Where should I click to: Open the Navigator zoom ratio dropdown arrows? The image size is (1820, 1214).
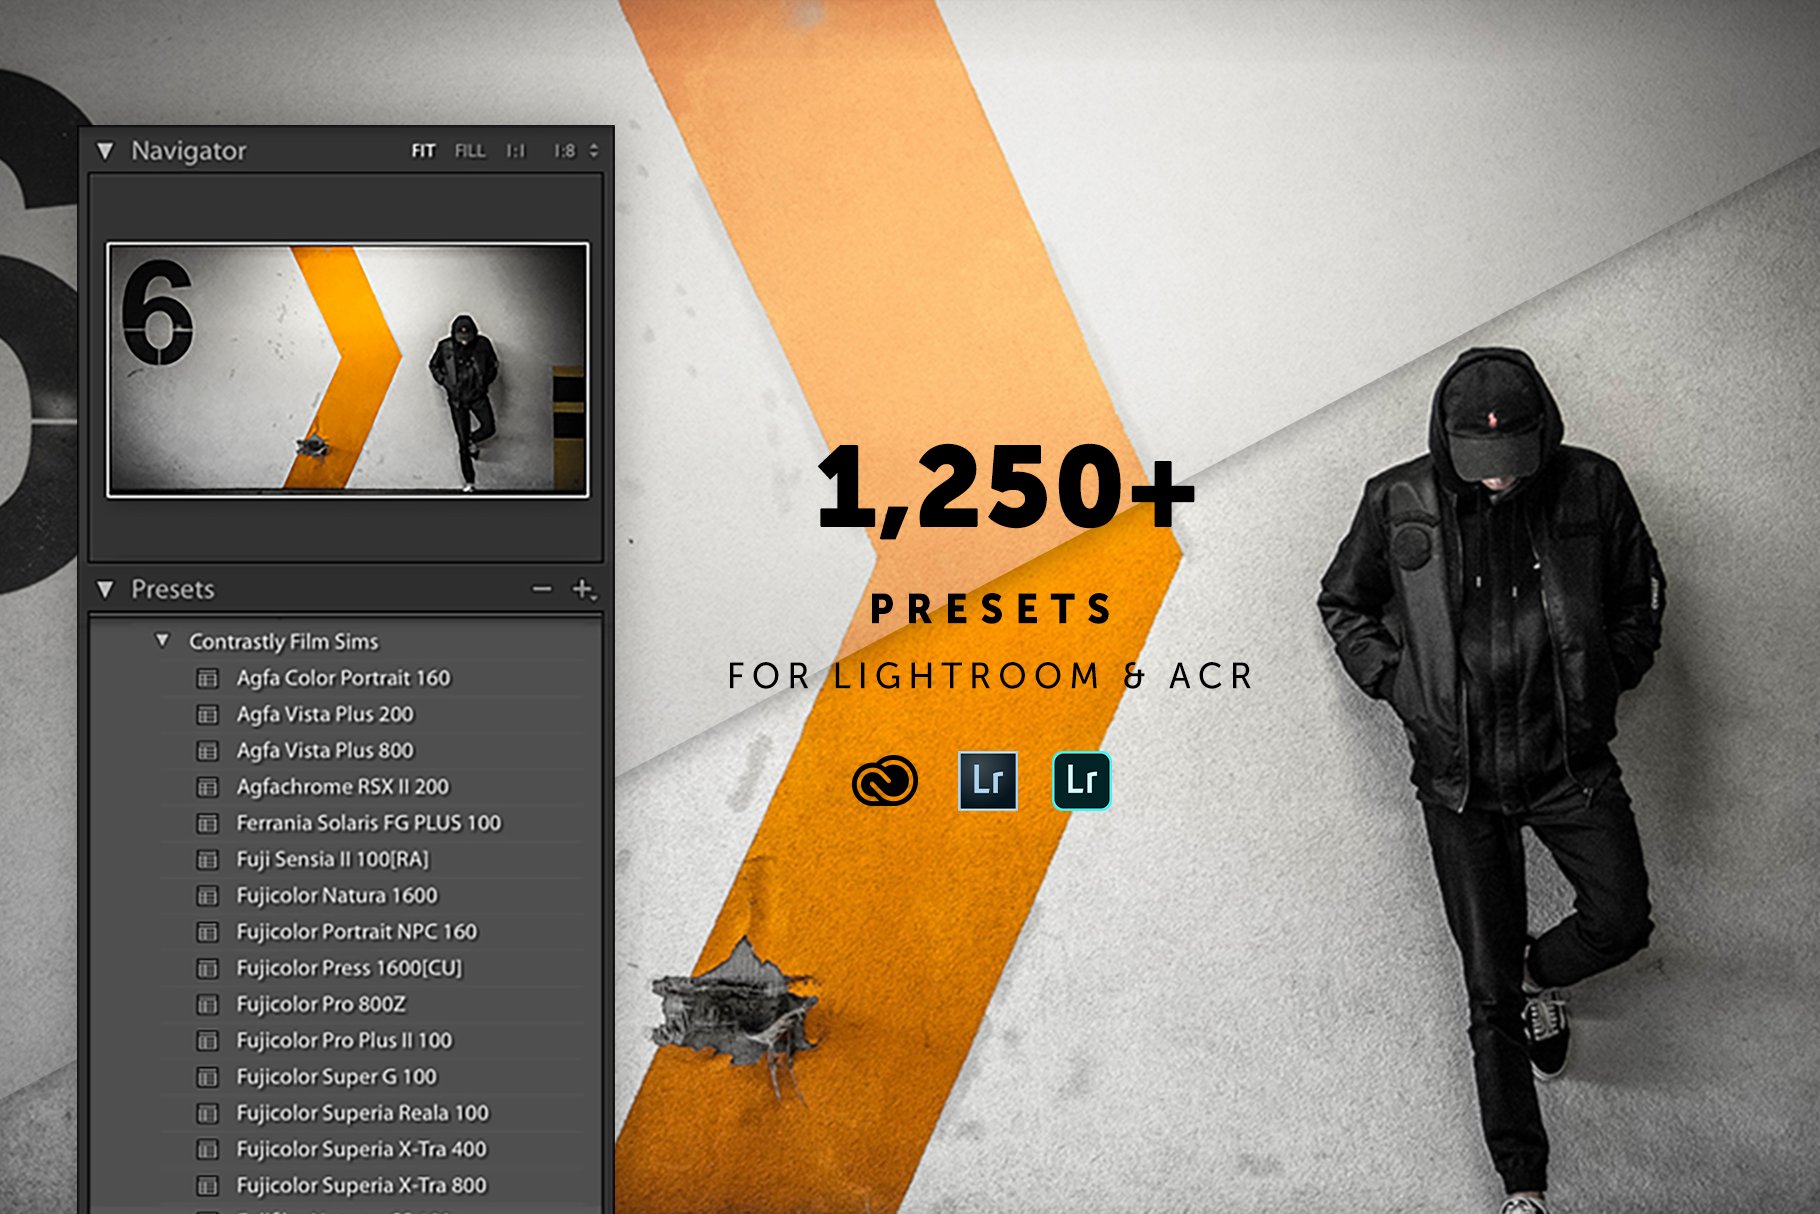click(594, 151)
